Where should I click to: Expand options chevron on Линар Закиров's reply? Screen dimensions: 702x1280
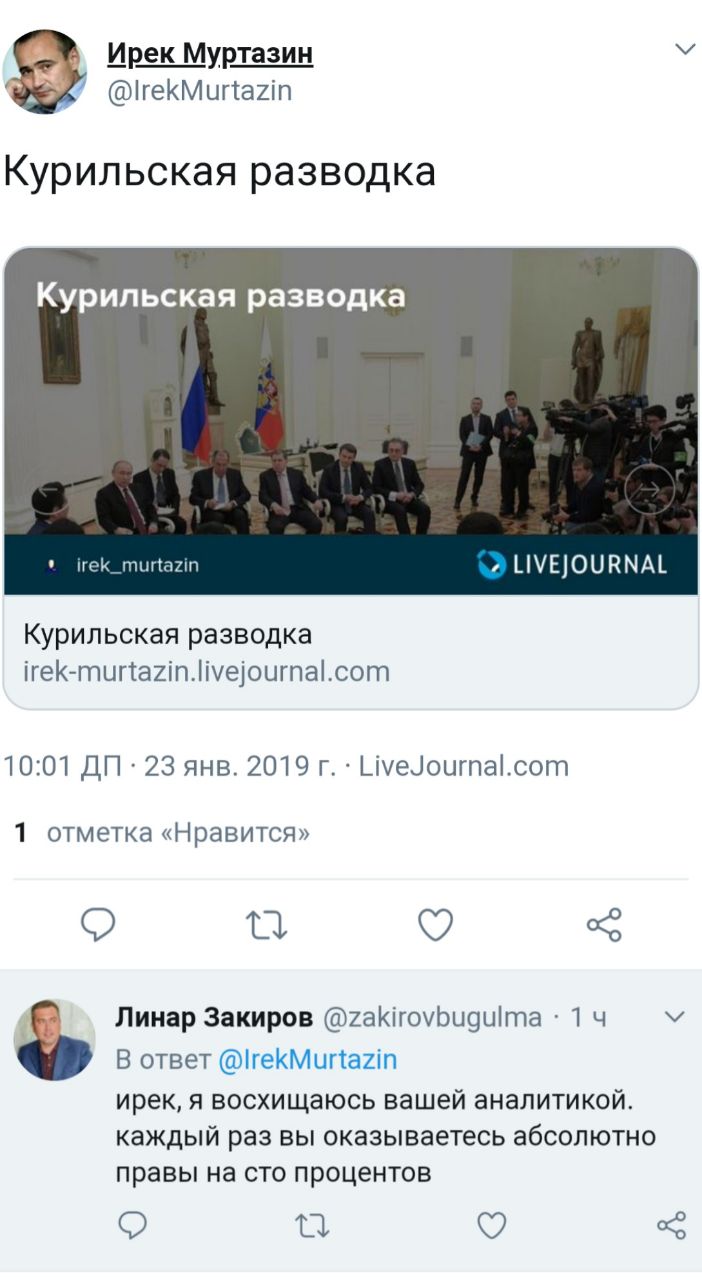point(675,1018)
